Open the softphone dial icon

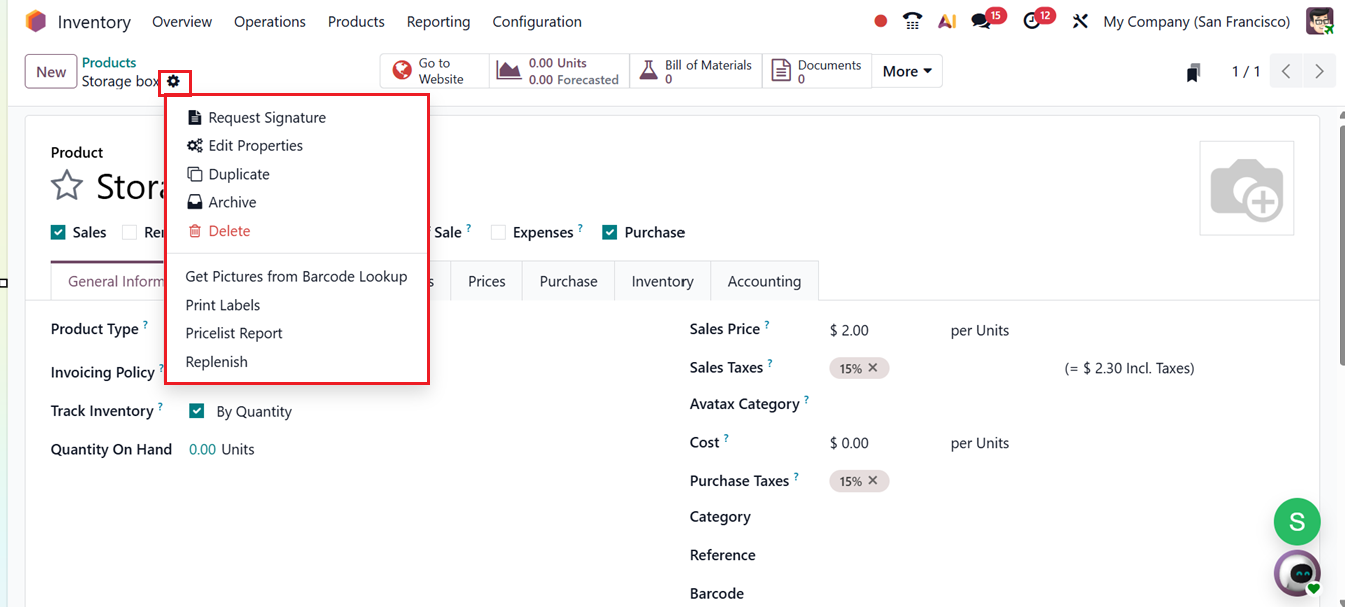click(x=912, y=20)
